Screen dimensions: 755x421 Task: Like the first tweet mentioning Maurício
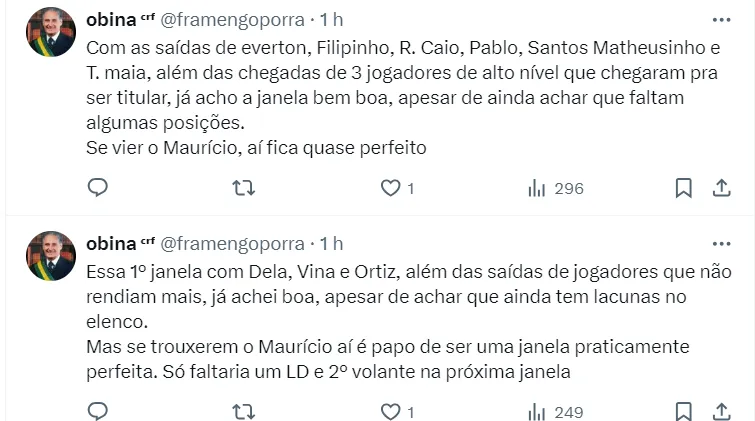point(391,188)
